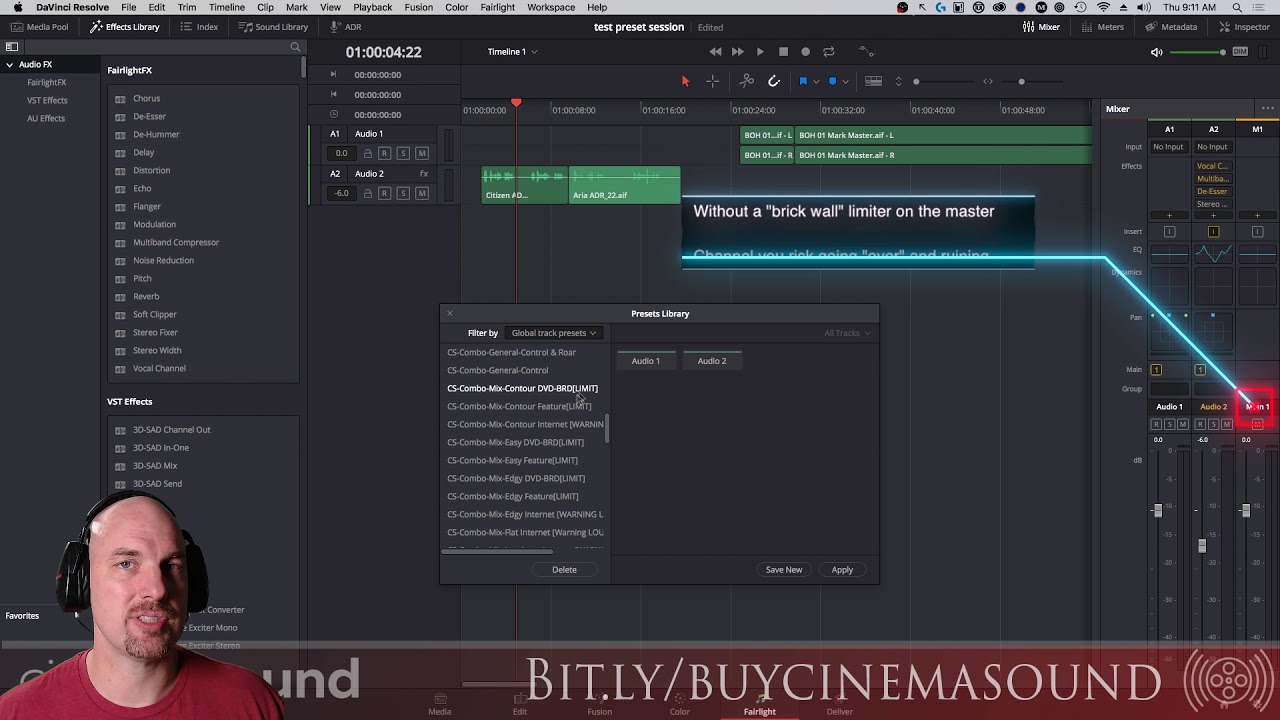The image size is (1280, 720).
Task: Open the ADR panel
Action: click(345, 27)
